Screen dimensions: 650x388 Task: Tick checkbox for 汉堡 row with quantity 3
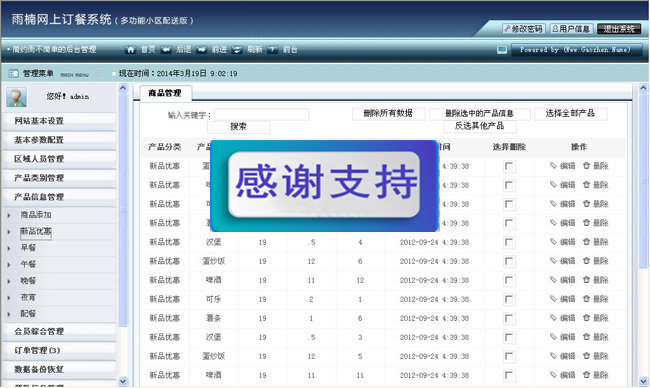click(x=509, y=338)
